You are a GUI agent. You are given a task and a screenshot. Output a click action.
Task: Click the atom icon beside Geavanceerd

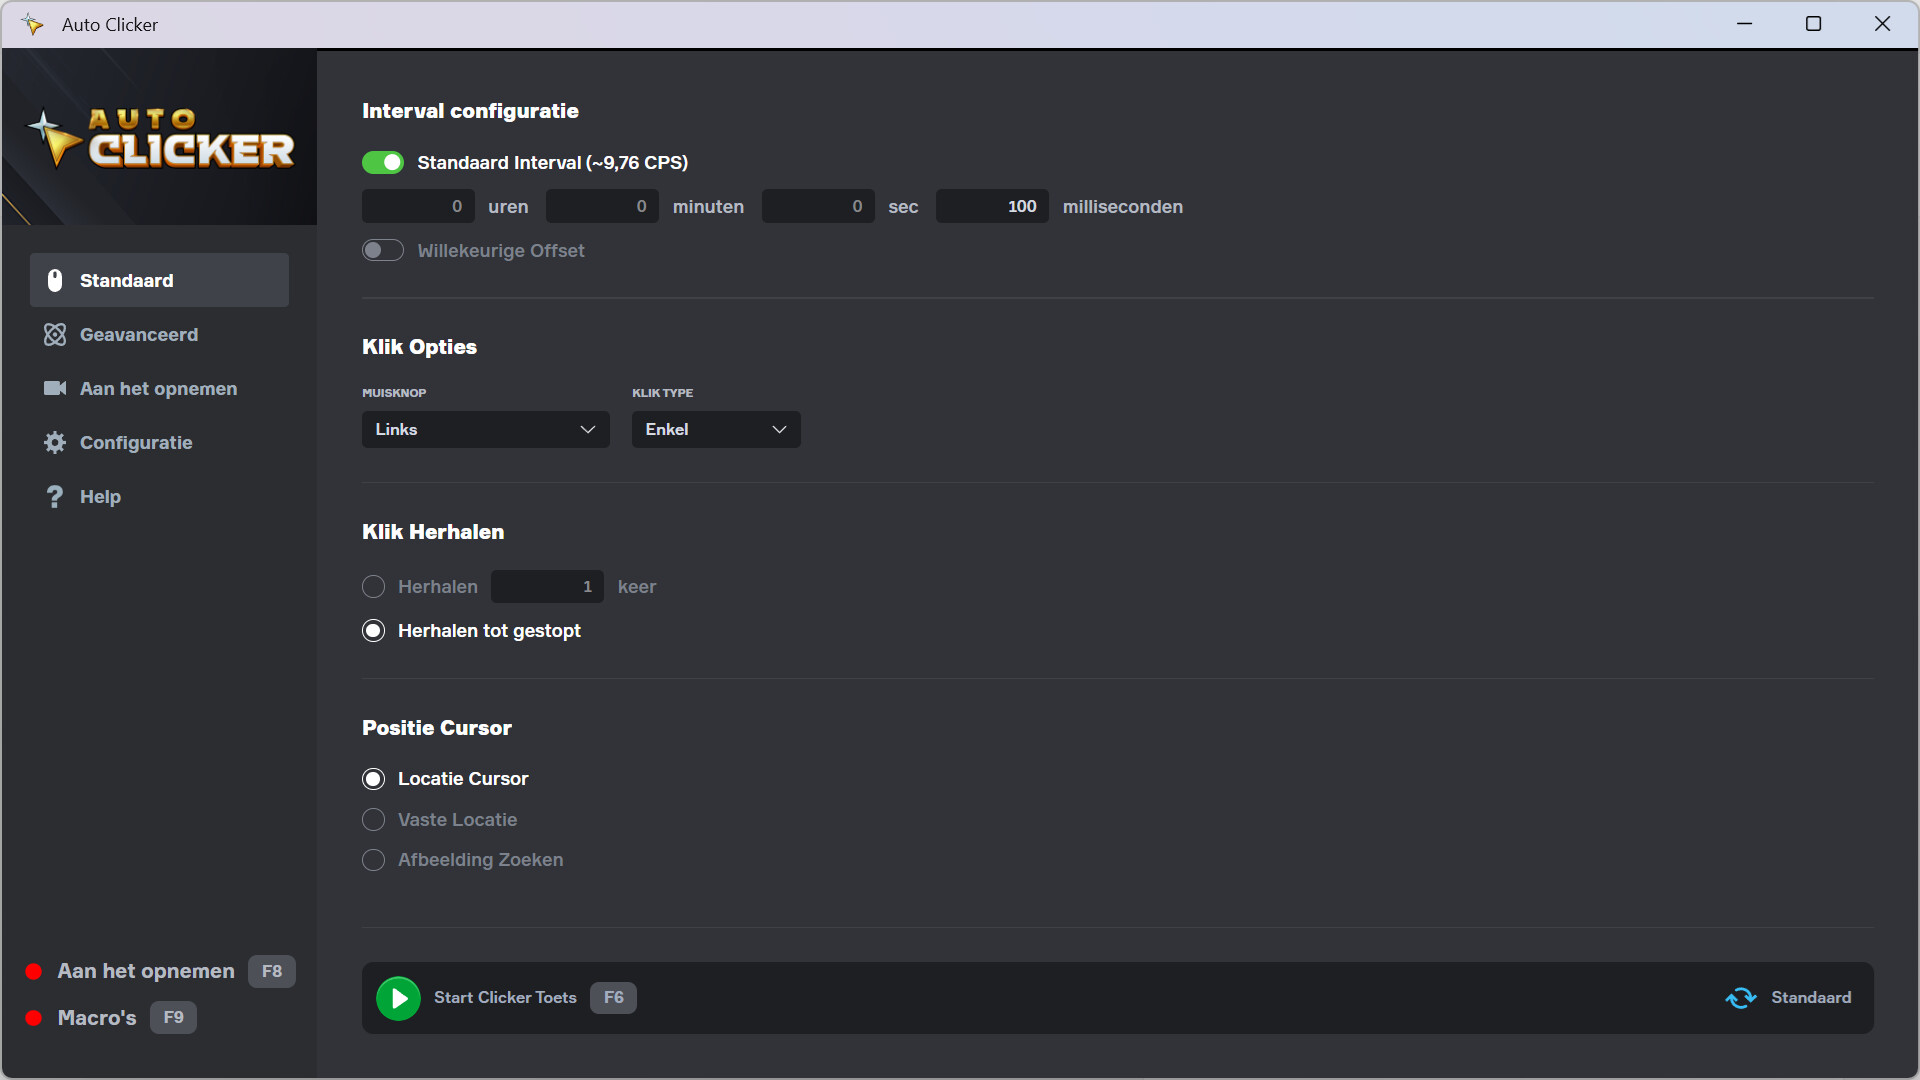click(x=55, y=334)
